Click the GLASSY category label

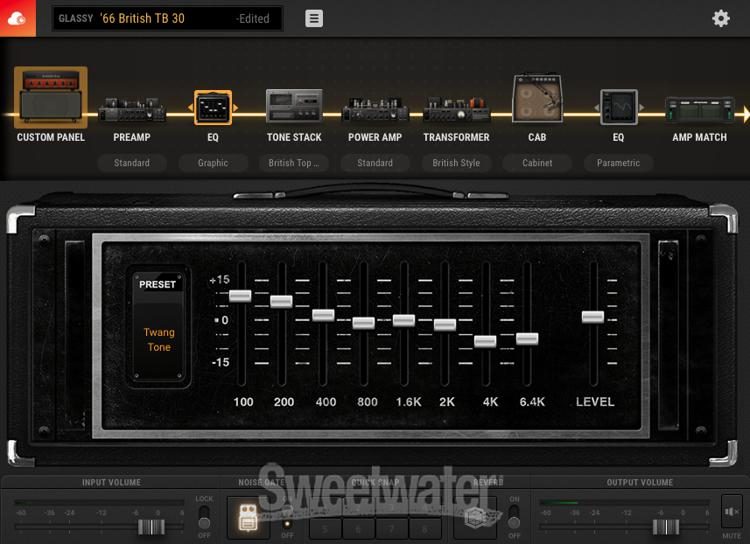tap(76, 19)
